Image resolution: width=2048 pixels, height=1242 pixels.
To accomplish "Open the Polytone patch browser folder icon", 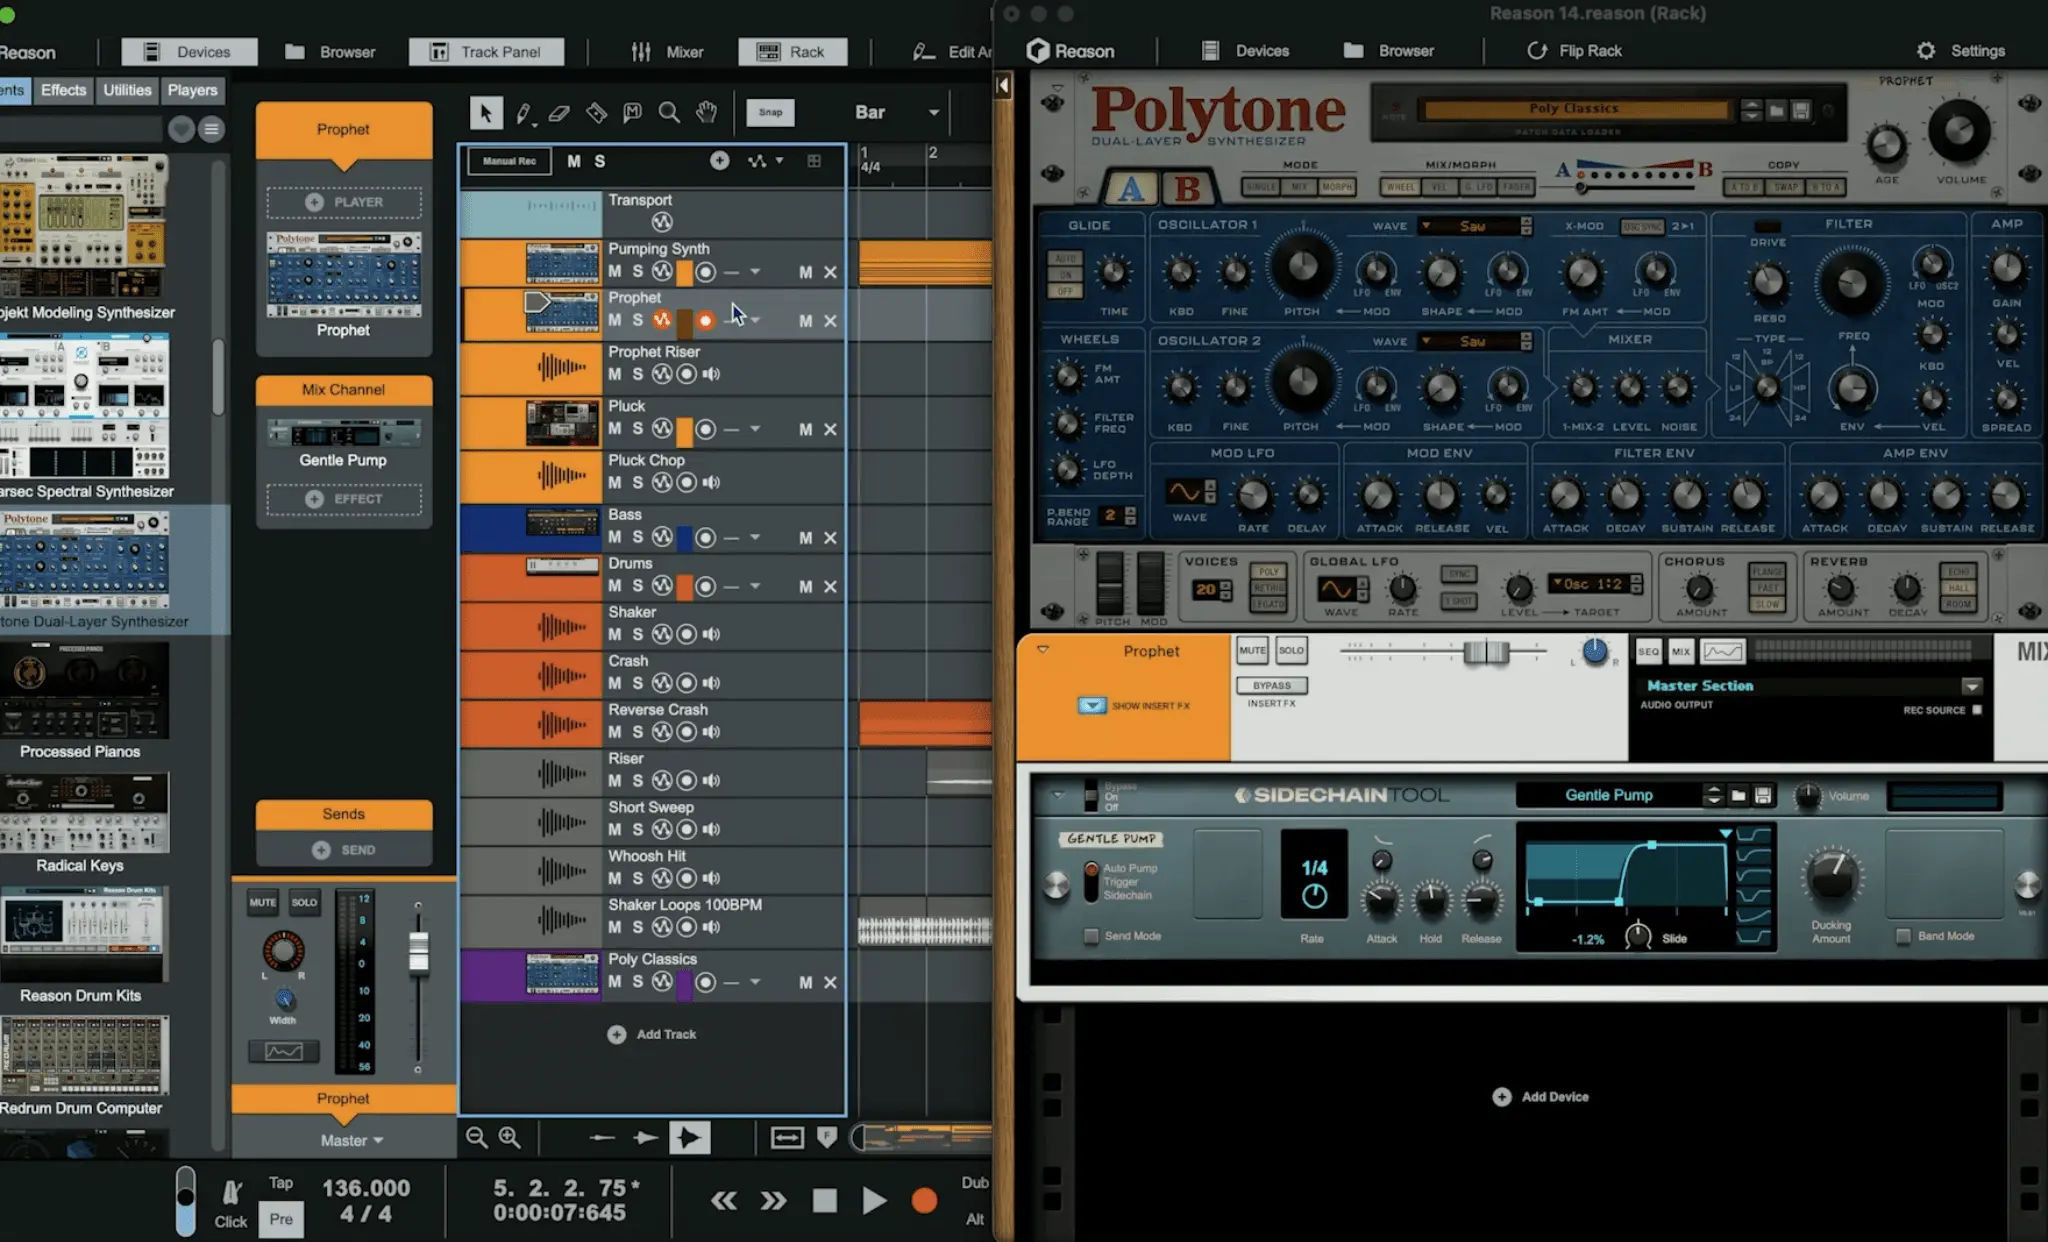I will [1777, 110].
